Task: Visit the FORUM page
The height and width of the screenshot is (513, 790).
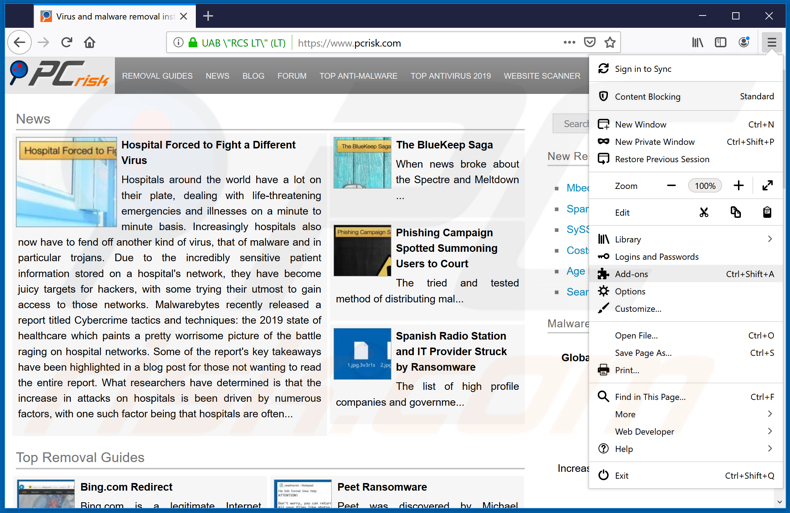Action: click(292, 76)
